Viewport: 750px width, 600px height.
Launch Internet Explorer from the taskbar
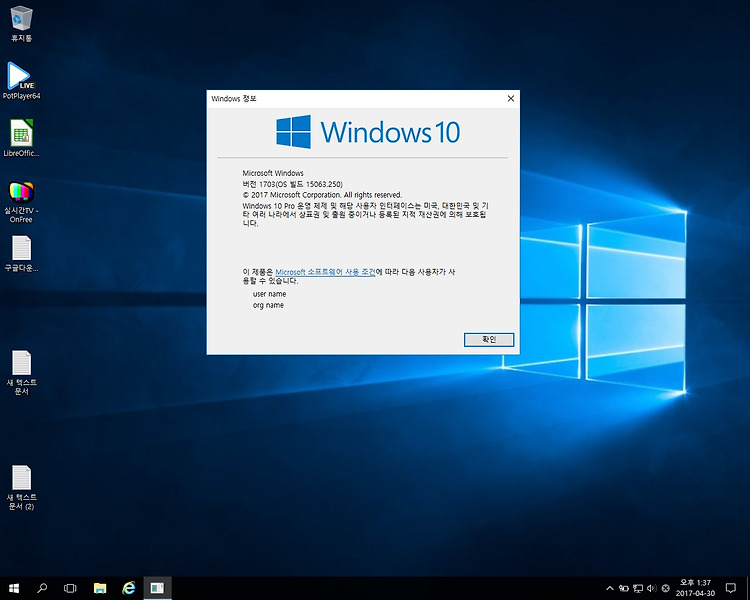coord(129,588)
